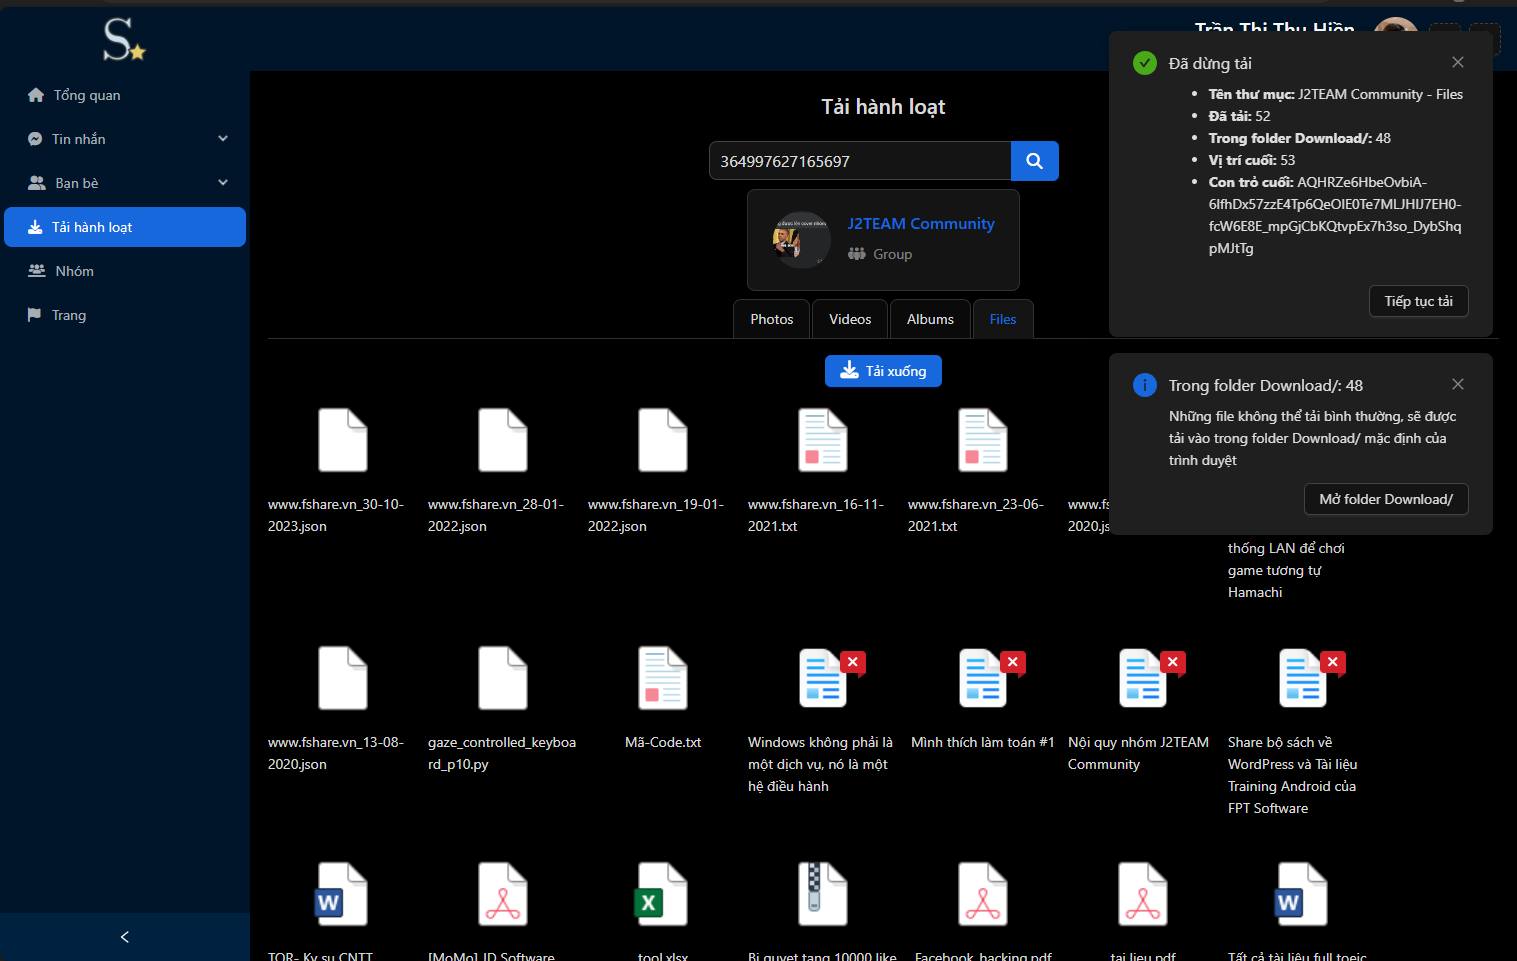Select gaze_controlled_keyboard_p10.py file icon

tap(503, 678)
